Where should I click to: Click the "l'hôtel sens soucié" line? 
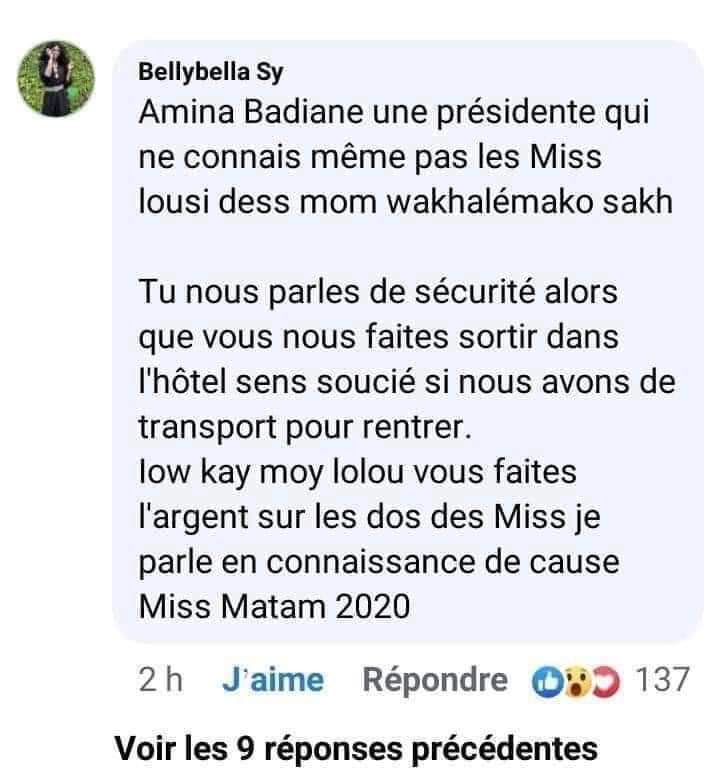pyautogui.click(x=404, y=382)
